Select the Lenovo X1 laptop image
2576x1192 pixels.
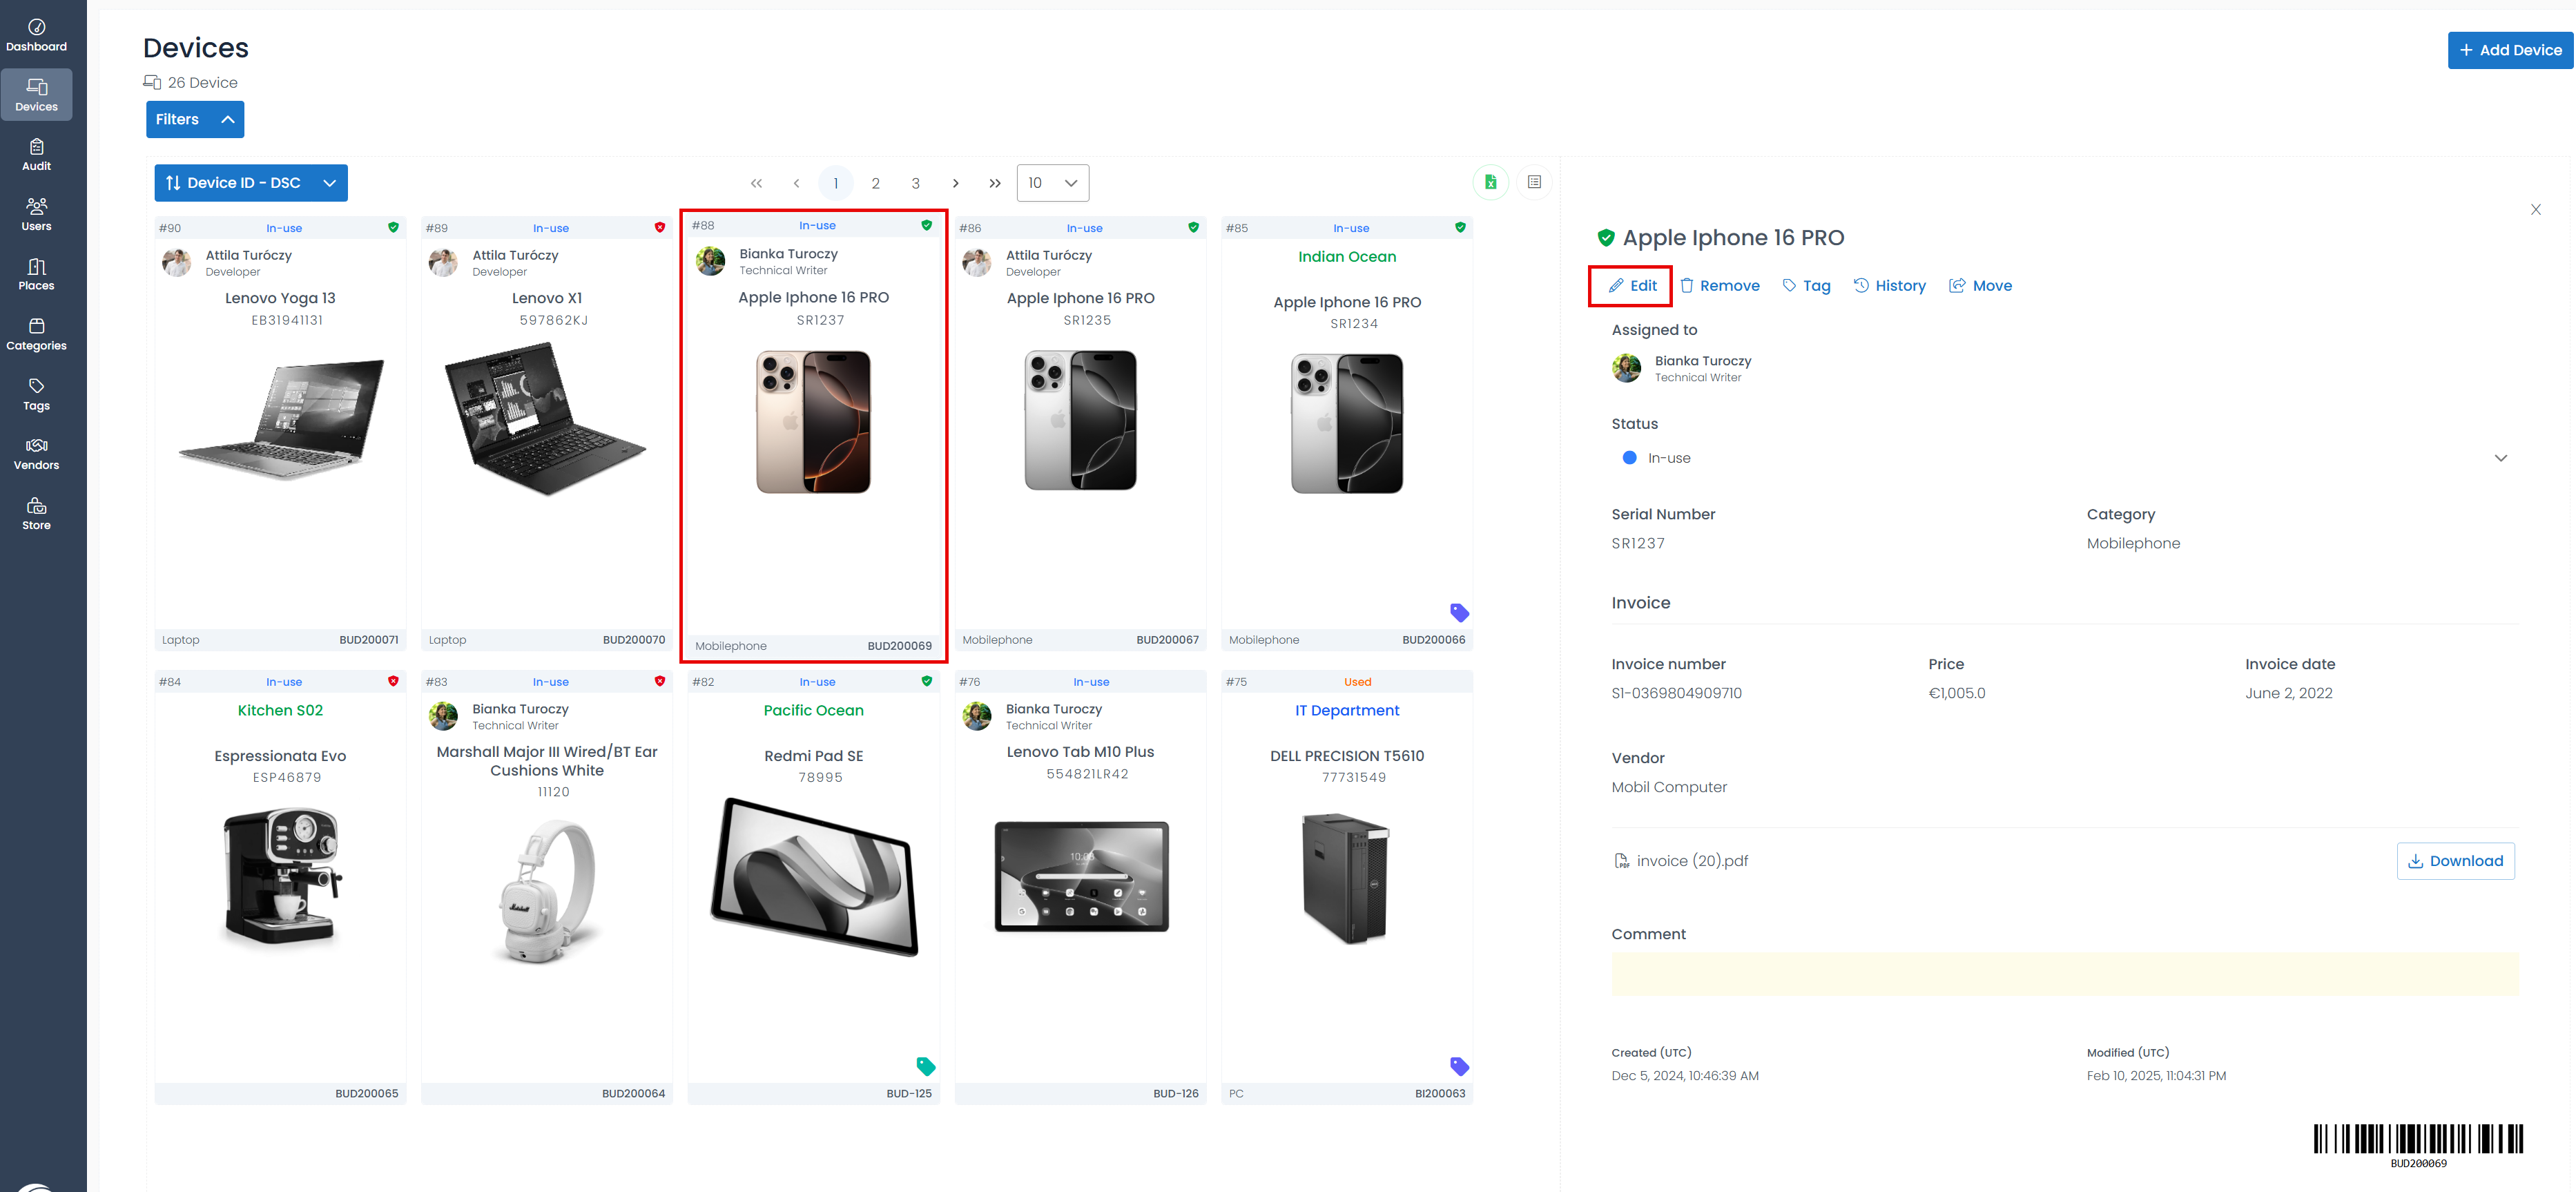(x=546, y=418)
